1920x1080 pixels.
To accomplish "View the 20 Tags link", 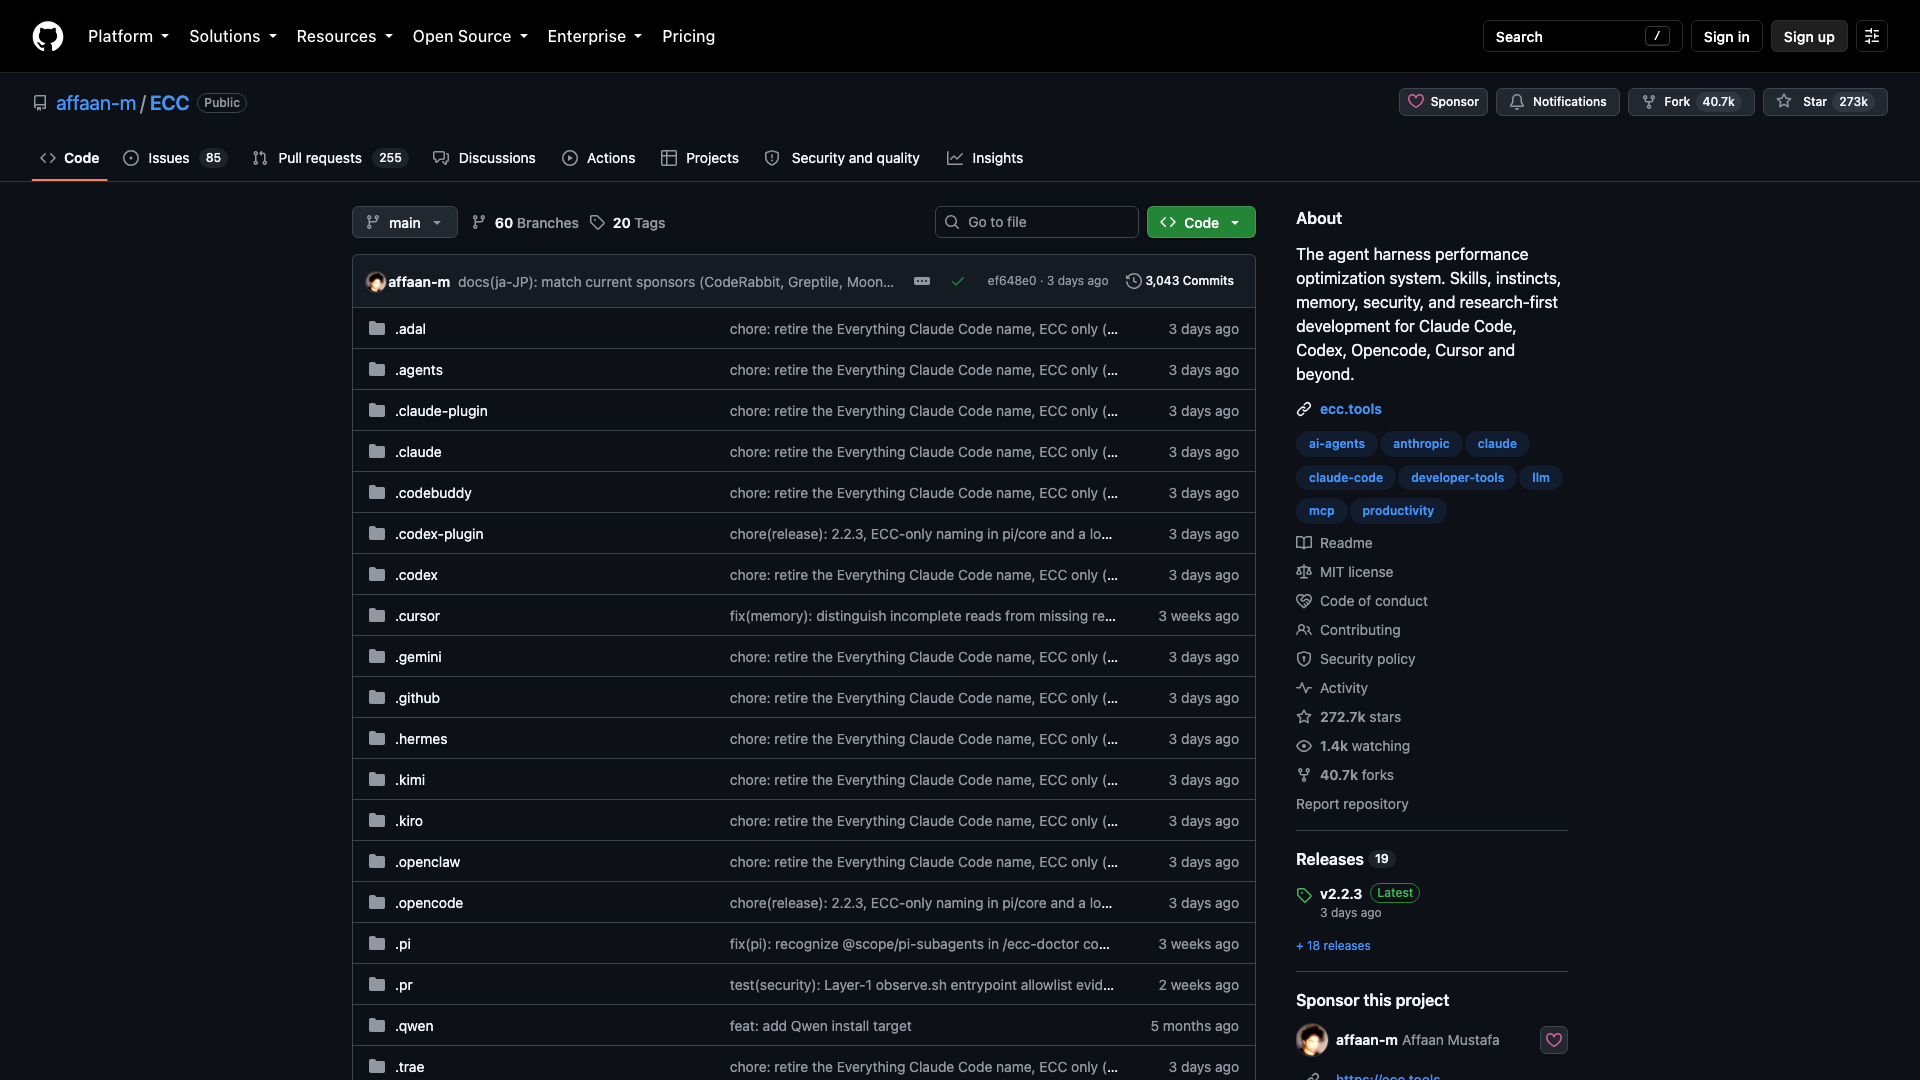I will click(x=628, y=222).
